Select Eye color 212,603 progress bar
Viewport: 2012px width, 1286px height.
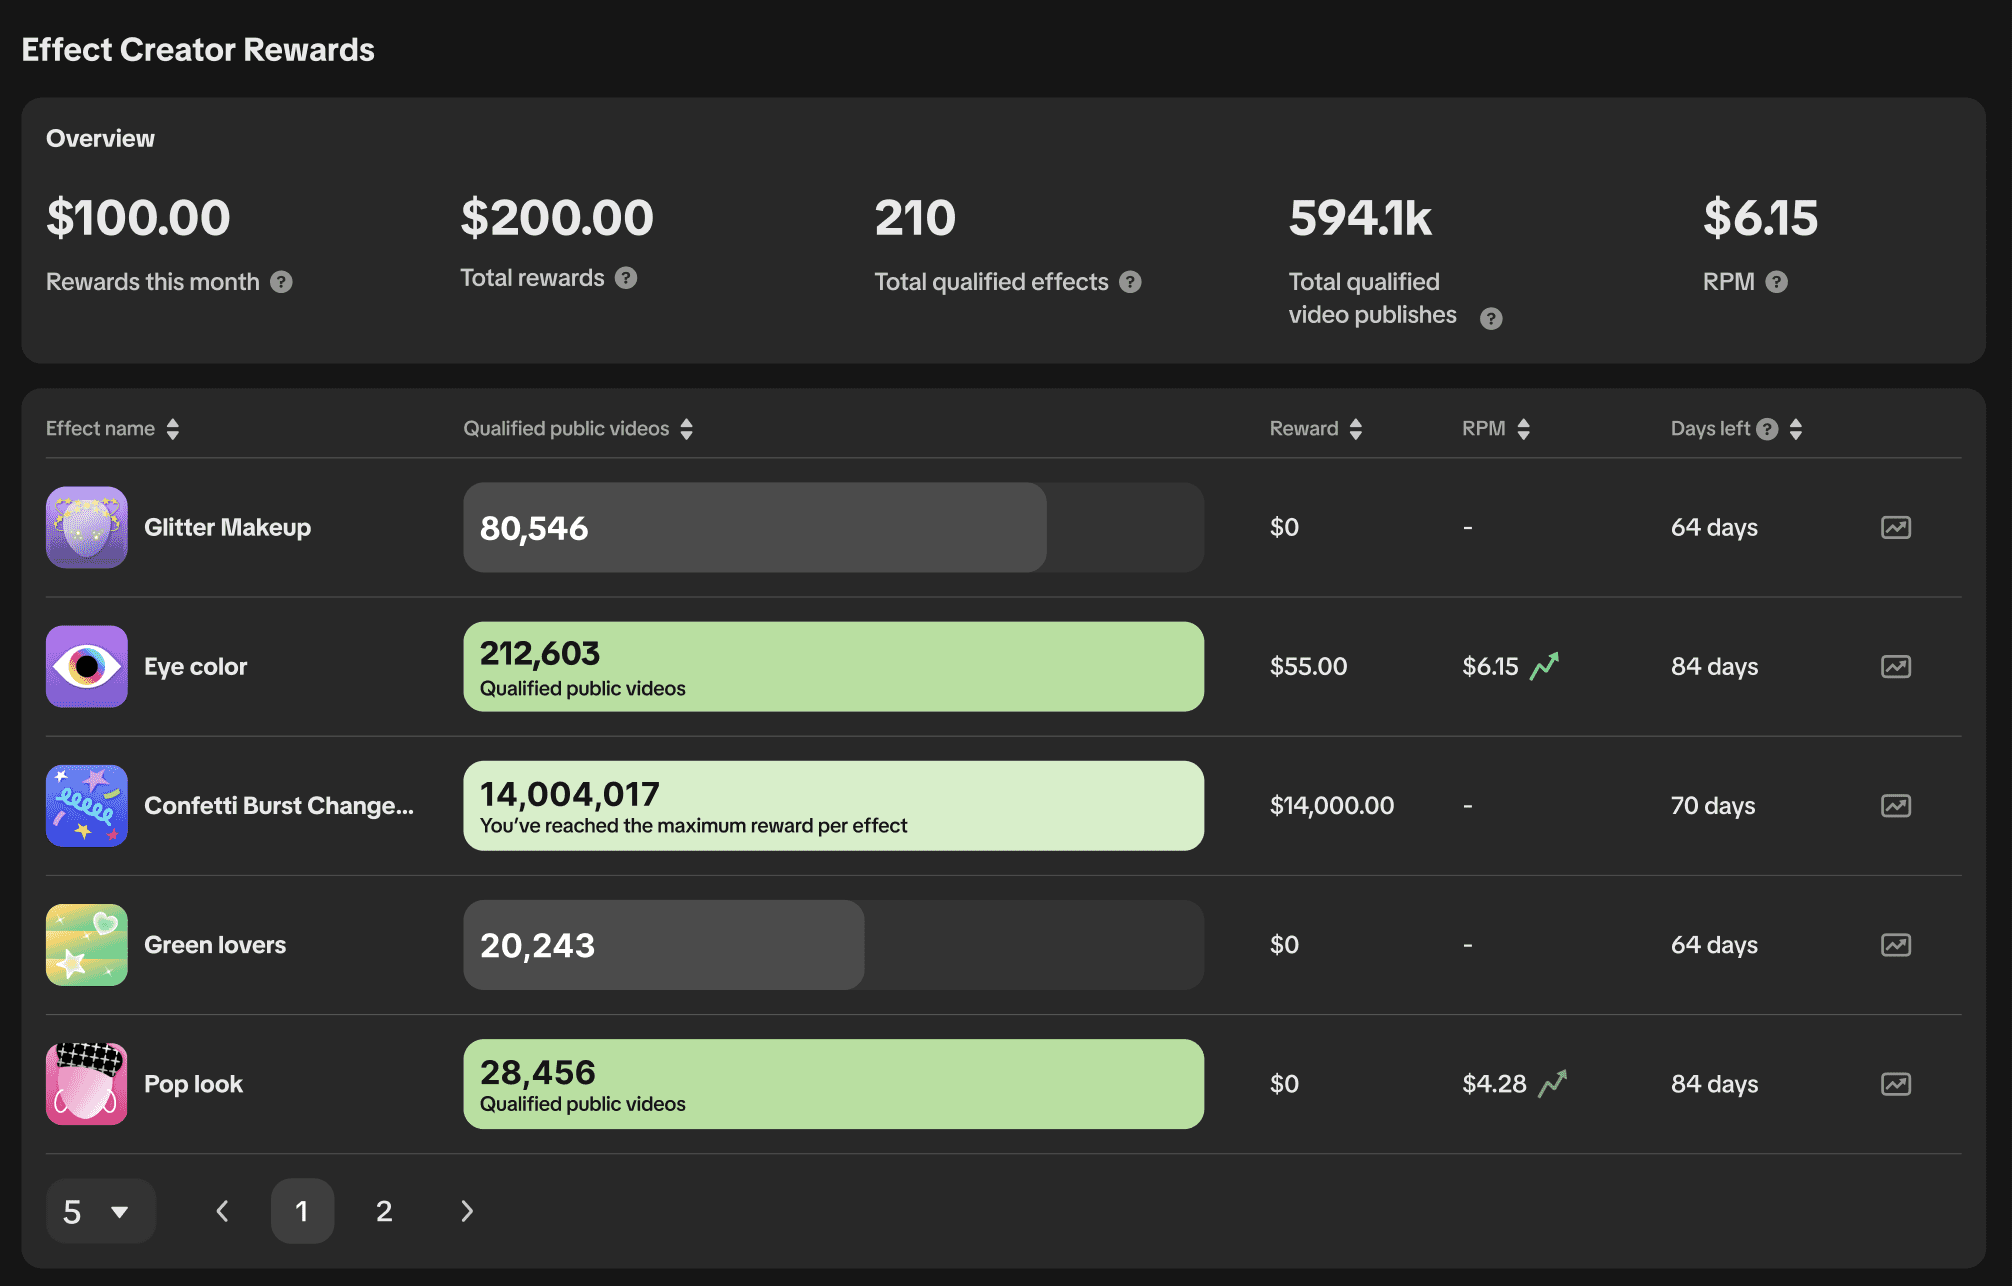point(833,667)
